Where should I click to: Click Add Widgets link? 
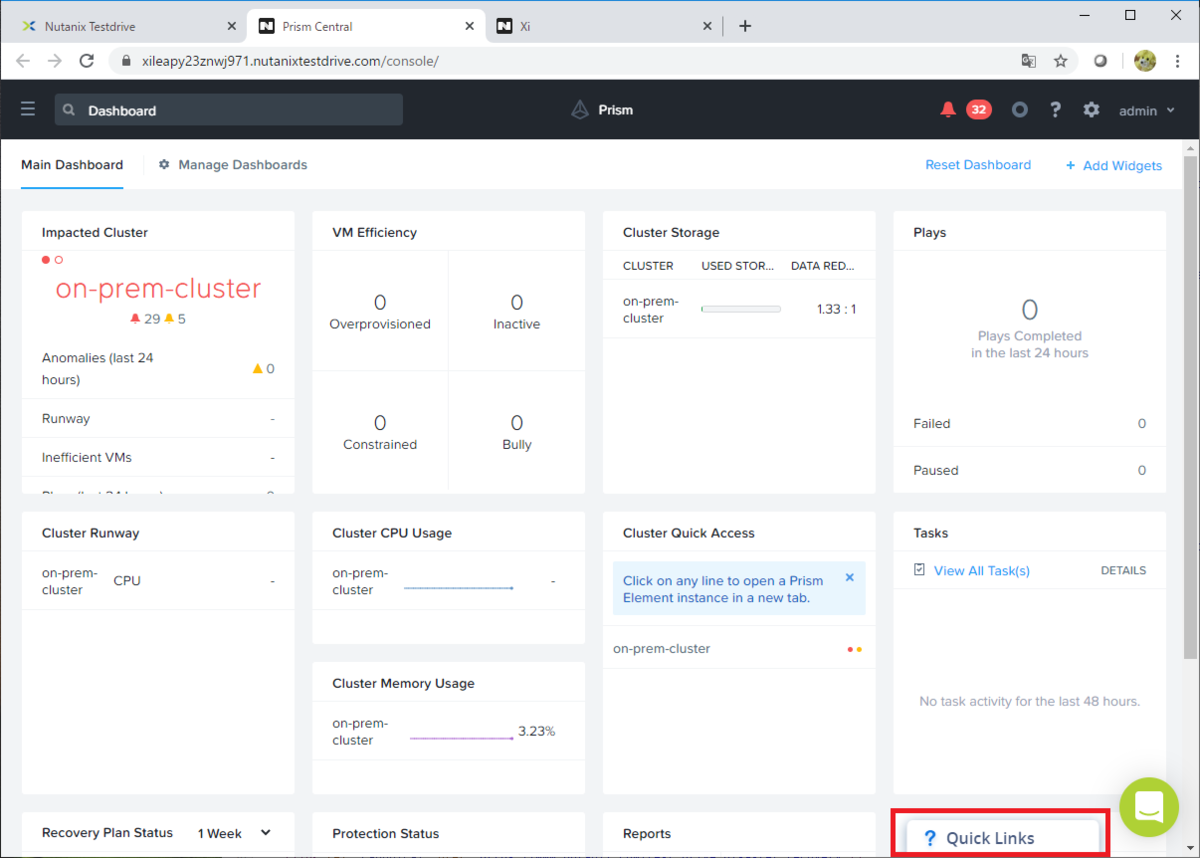tap(1113, 165)
